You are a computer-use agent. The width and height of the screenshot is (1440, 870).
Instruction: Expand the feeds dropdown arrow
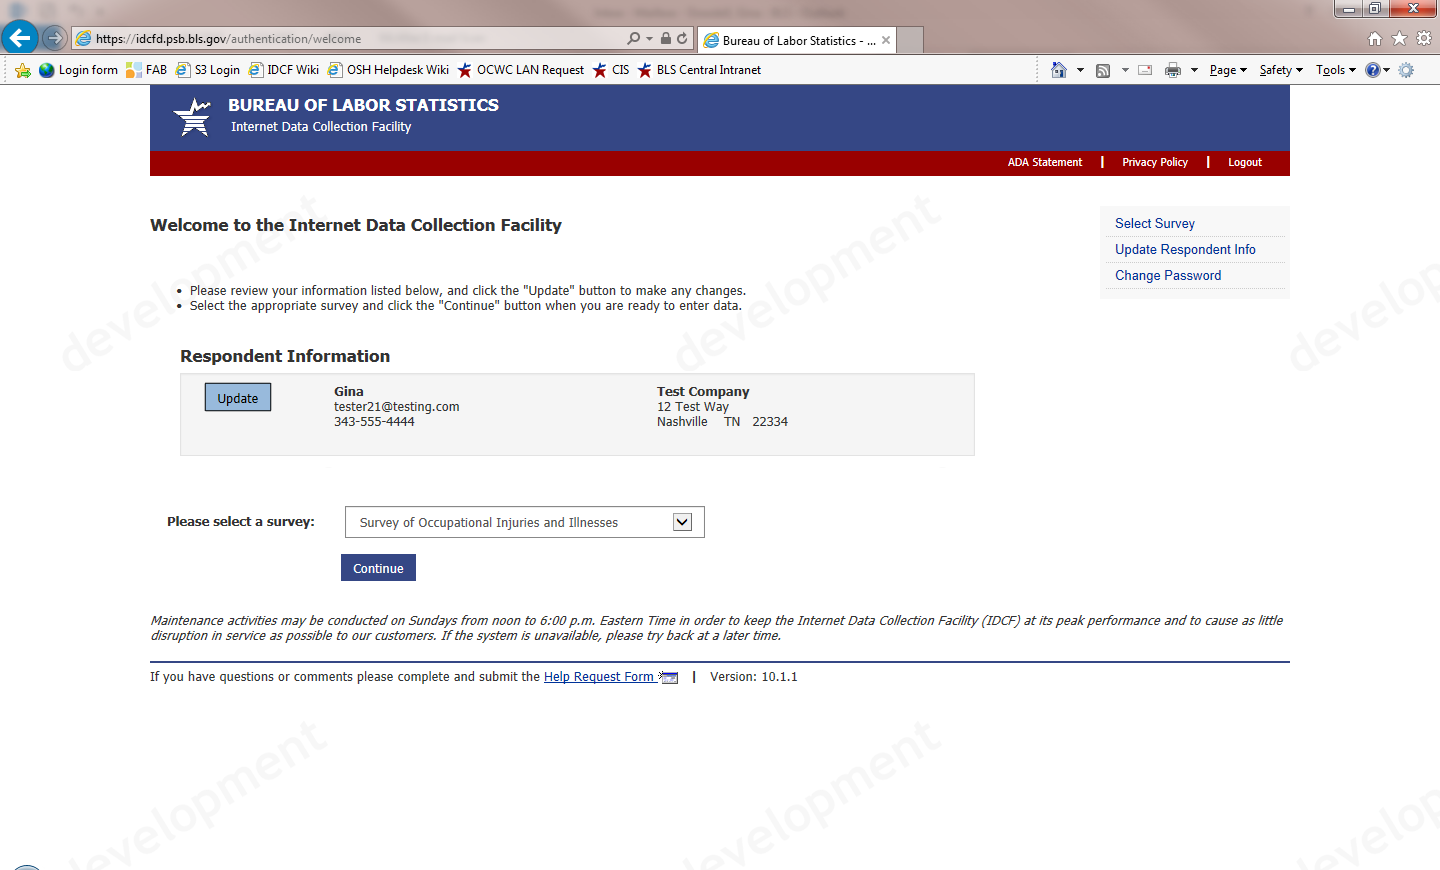(1125, 70)
